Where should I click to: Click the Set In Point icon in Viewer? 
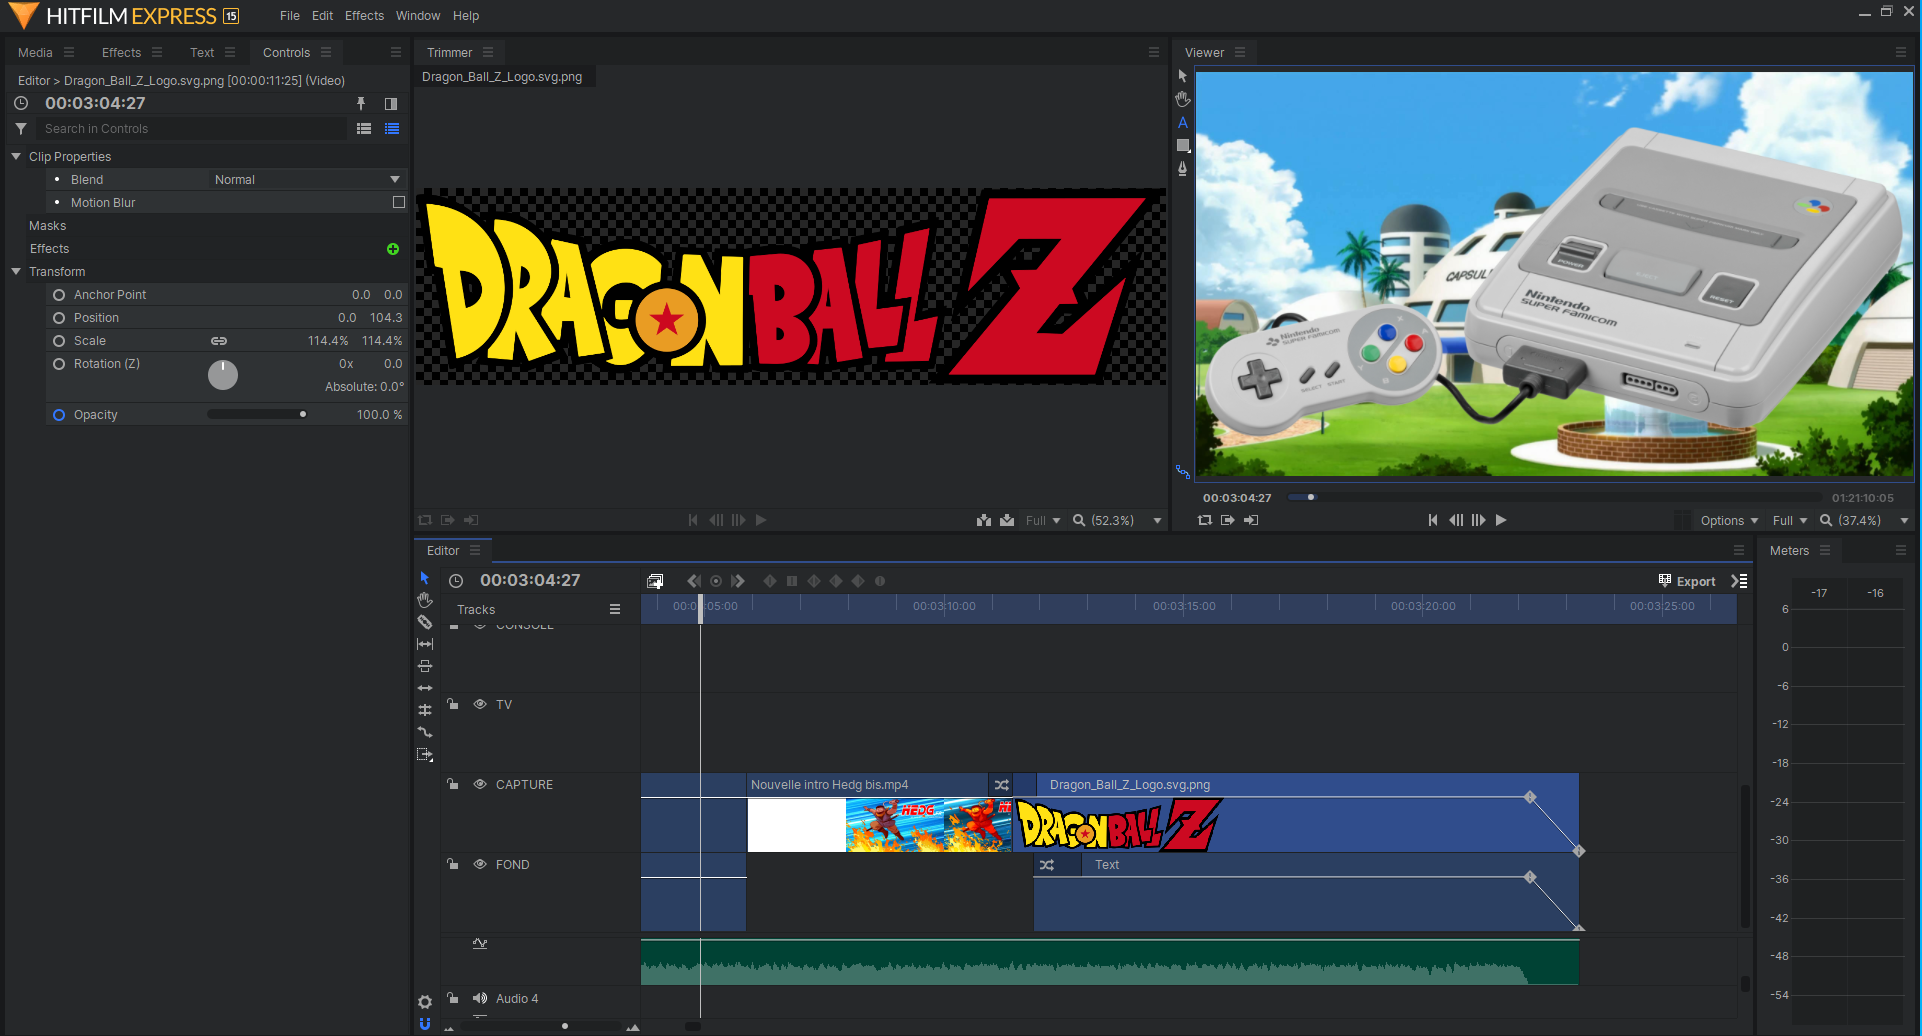tap(1228, 520)
